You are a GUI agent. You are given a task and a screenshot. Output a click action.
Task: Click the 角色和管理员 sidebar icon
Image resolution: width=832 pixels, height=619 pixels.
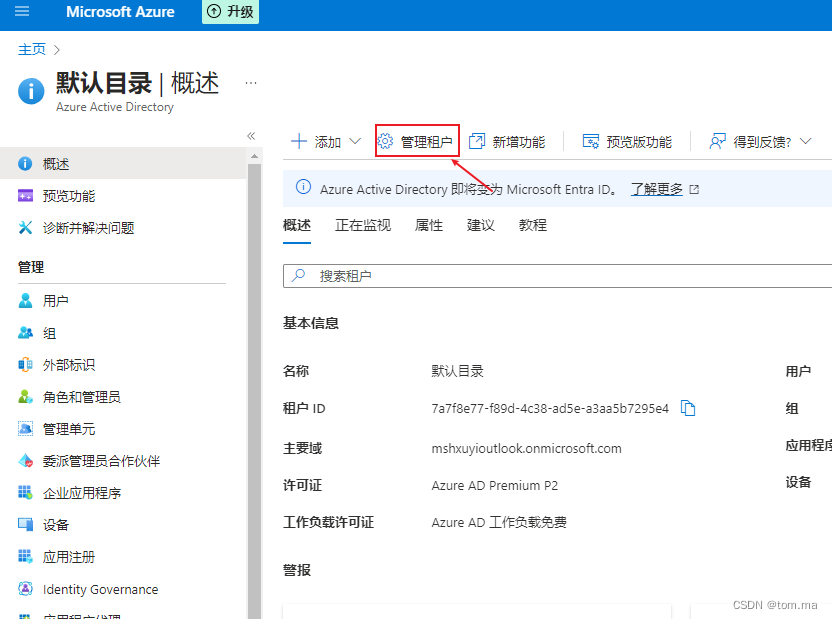pyautogui.click(x=25, y=396)
